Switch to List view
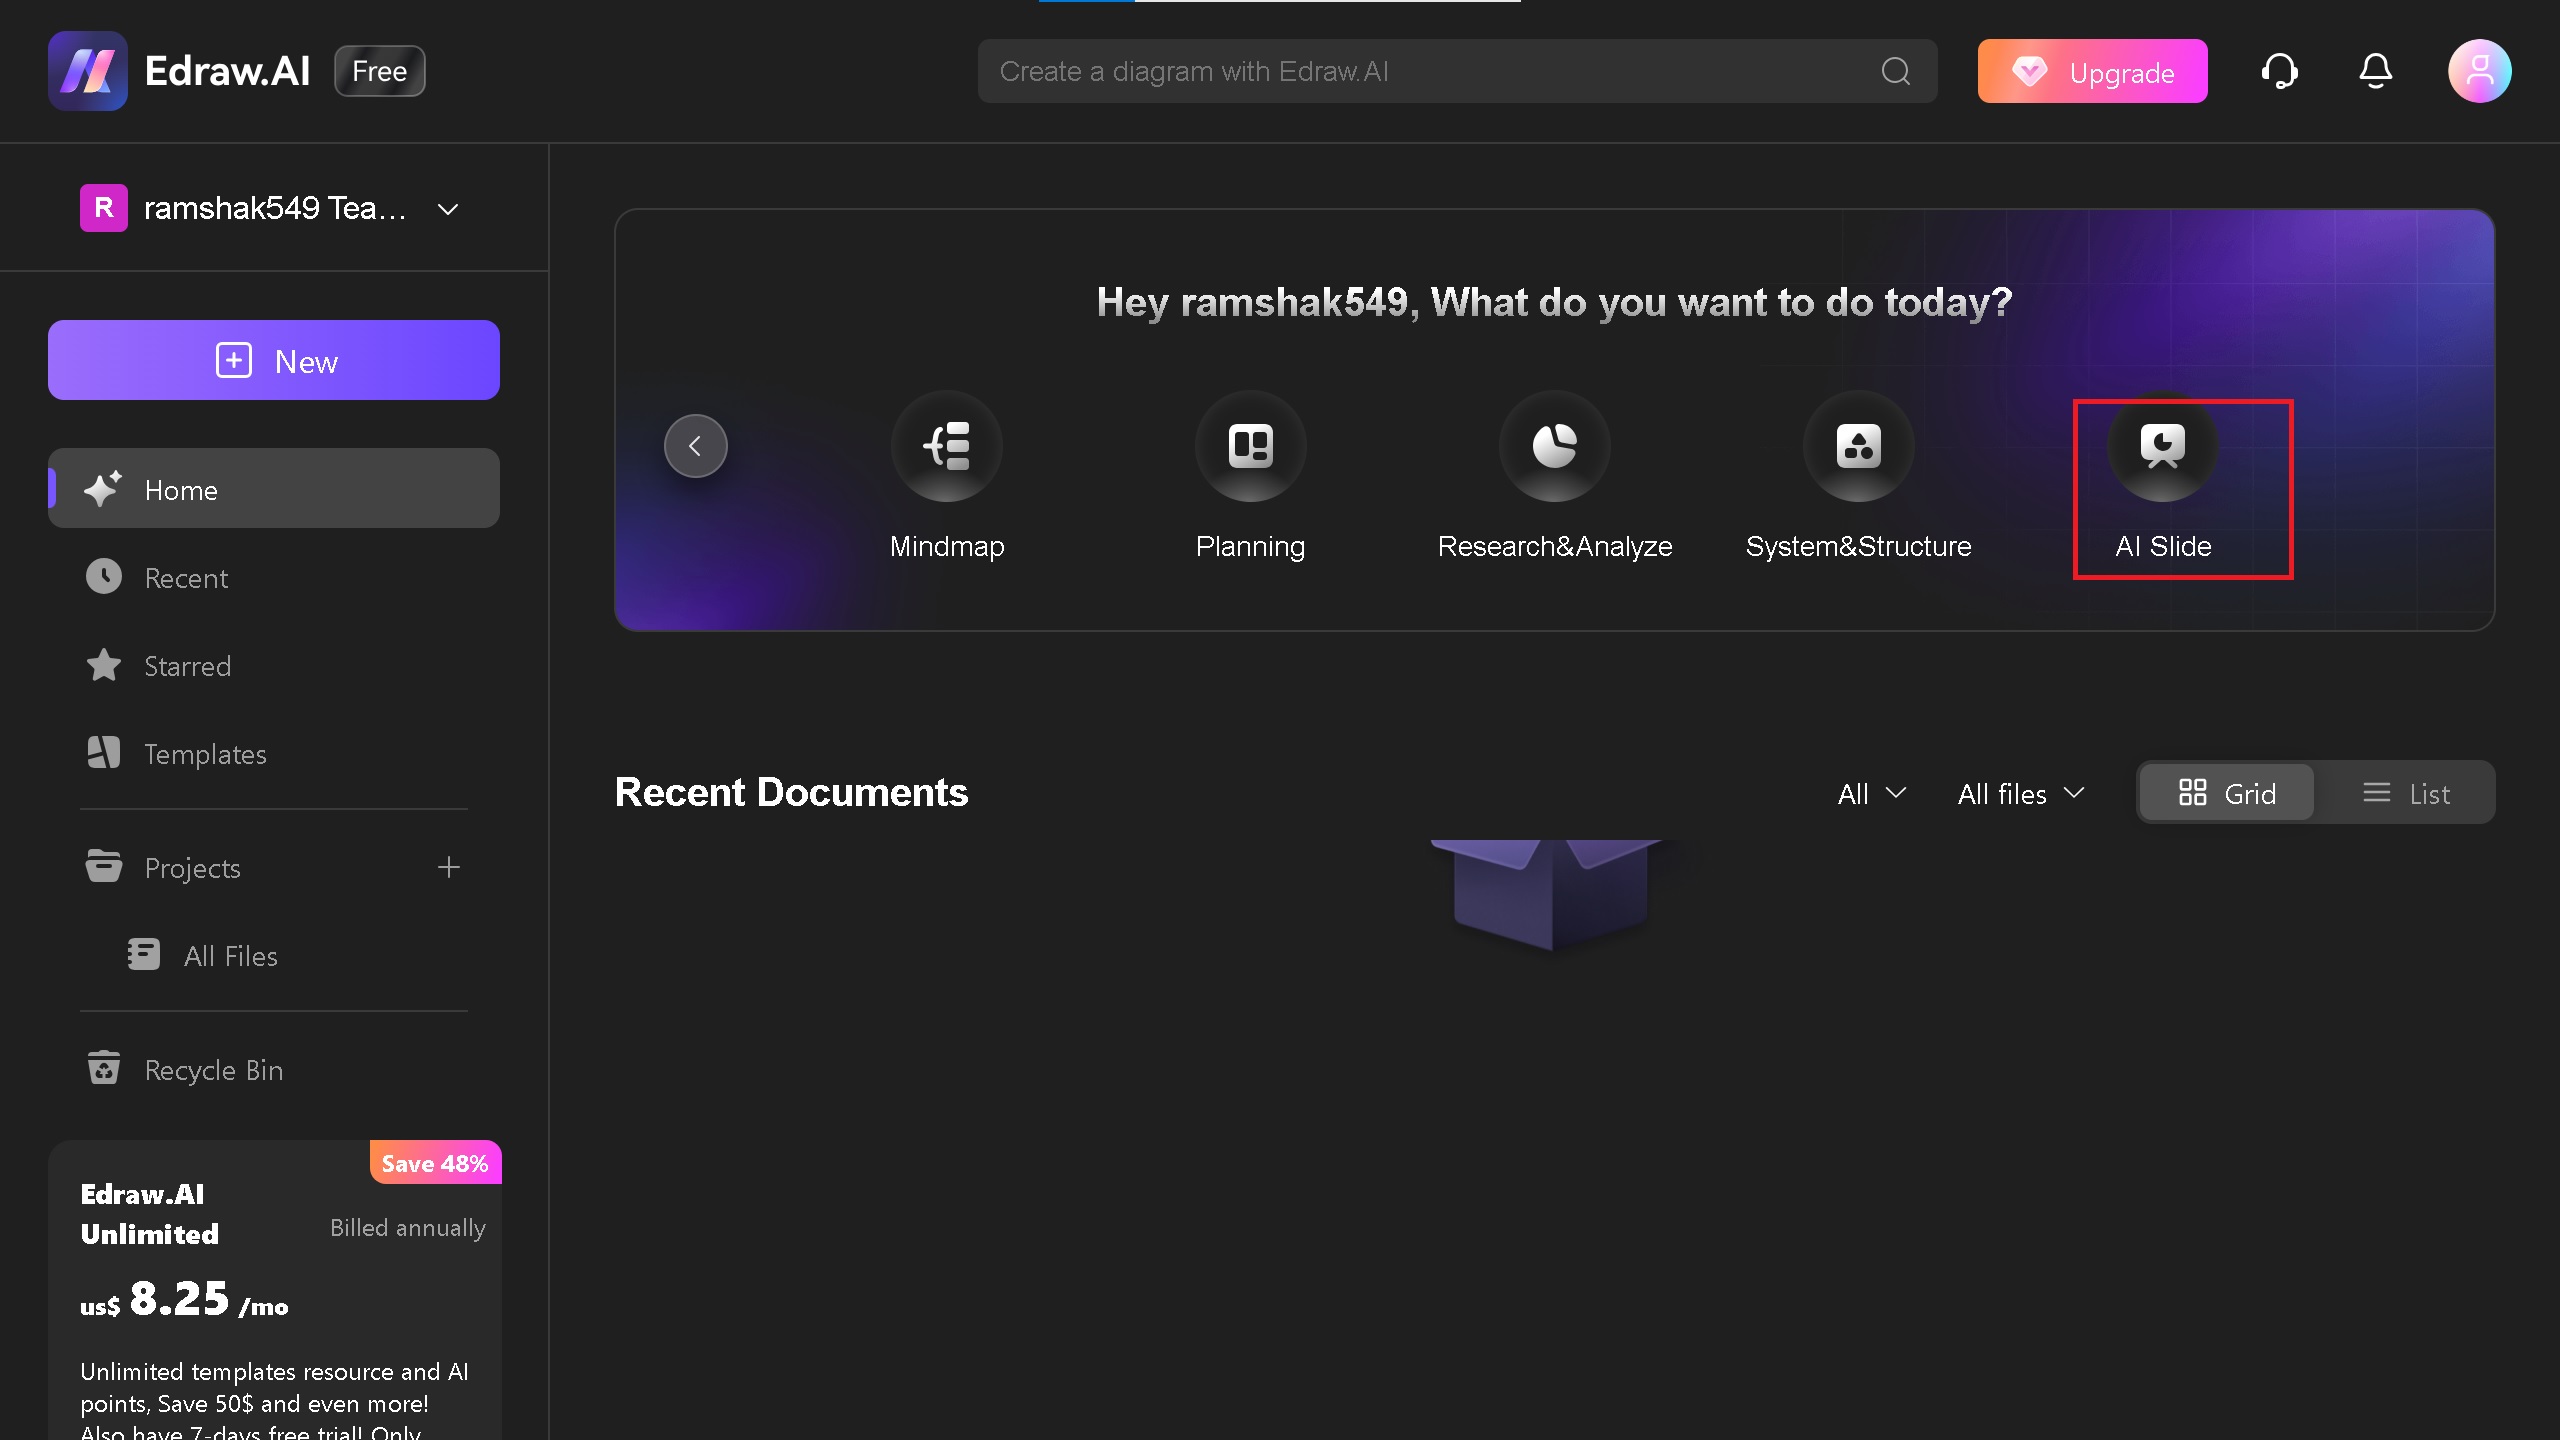Image resolution: width=2560 pixels, height=1440 pixels. point(2406,793)
